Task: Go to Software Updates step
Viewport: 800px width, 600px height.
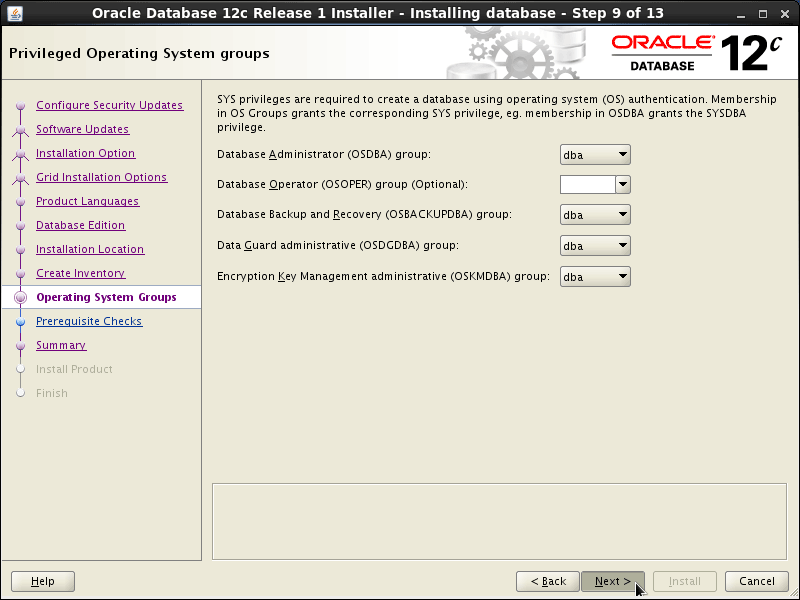Action: (83, 129)
